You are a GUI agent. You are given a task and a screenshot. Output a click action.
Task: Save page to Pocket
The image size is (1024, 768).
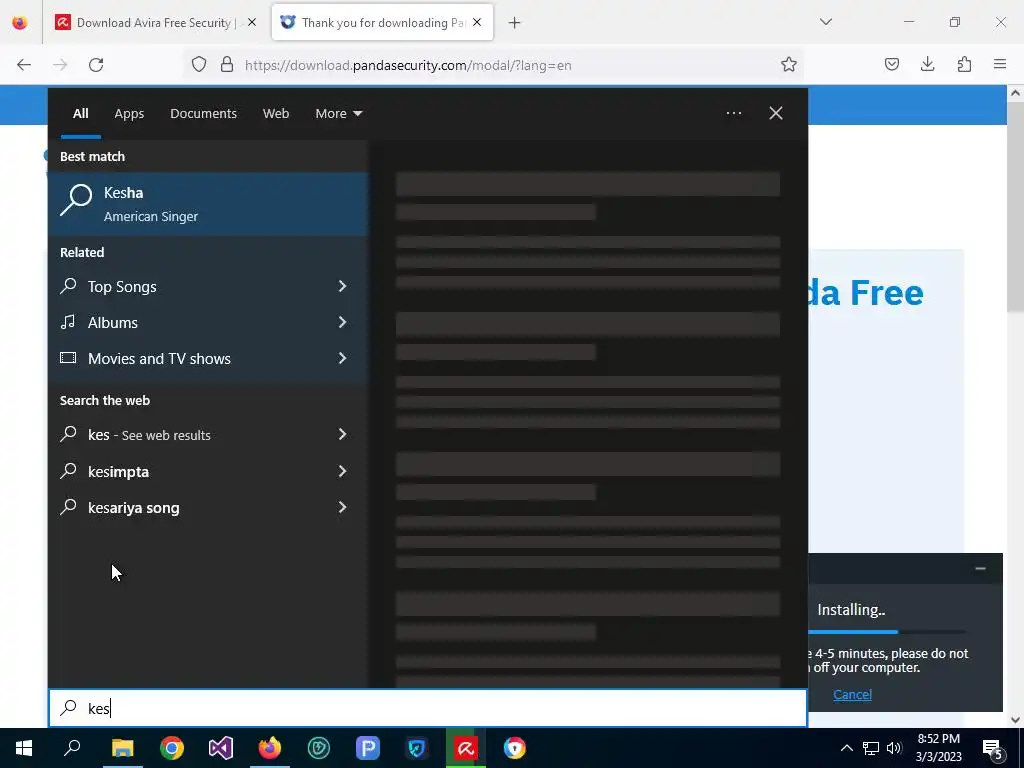[891, 64]
